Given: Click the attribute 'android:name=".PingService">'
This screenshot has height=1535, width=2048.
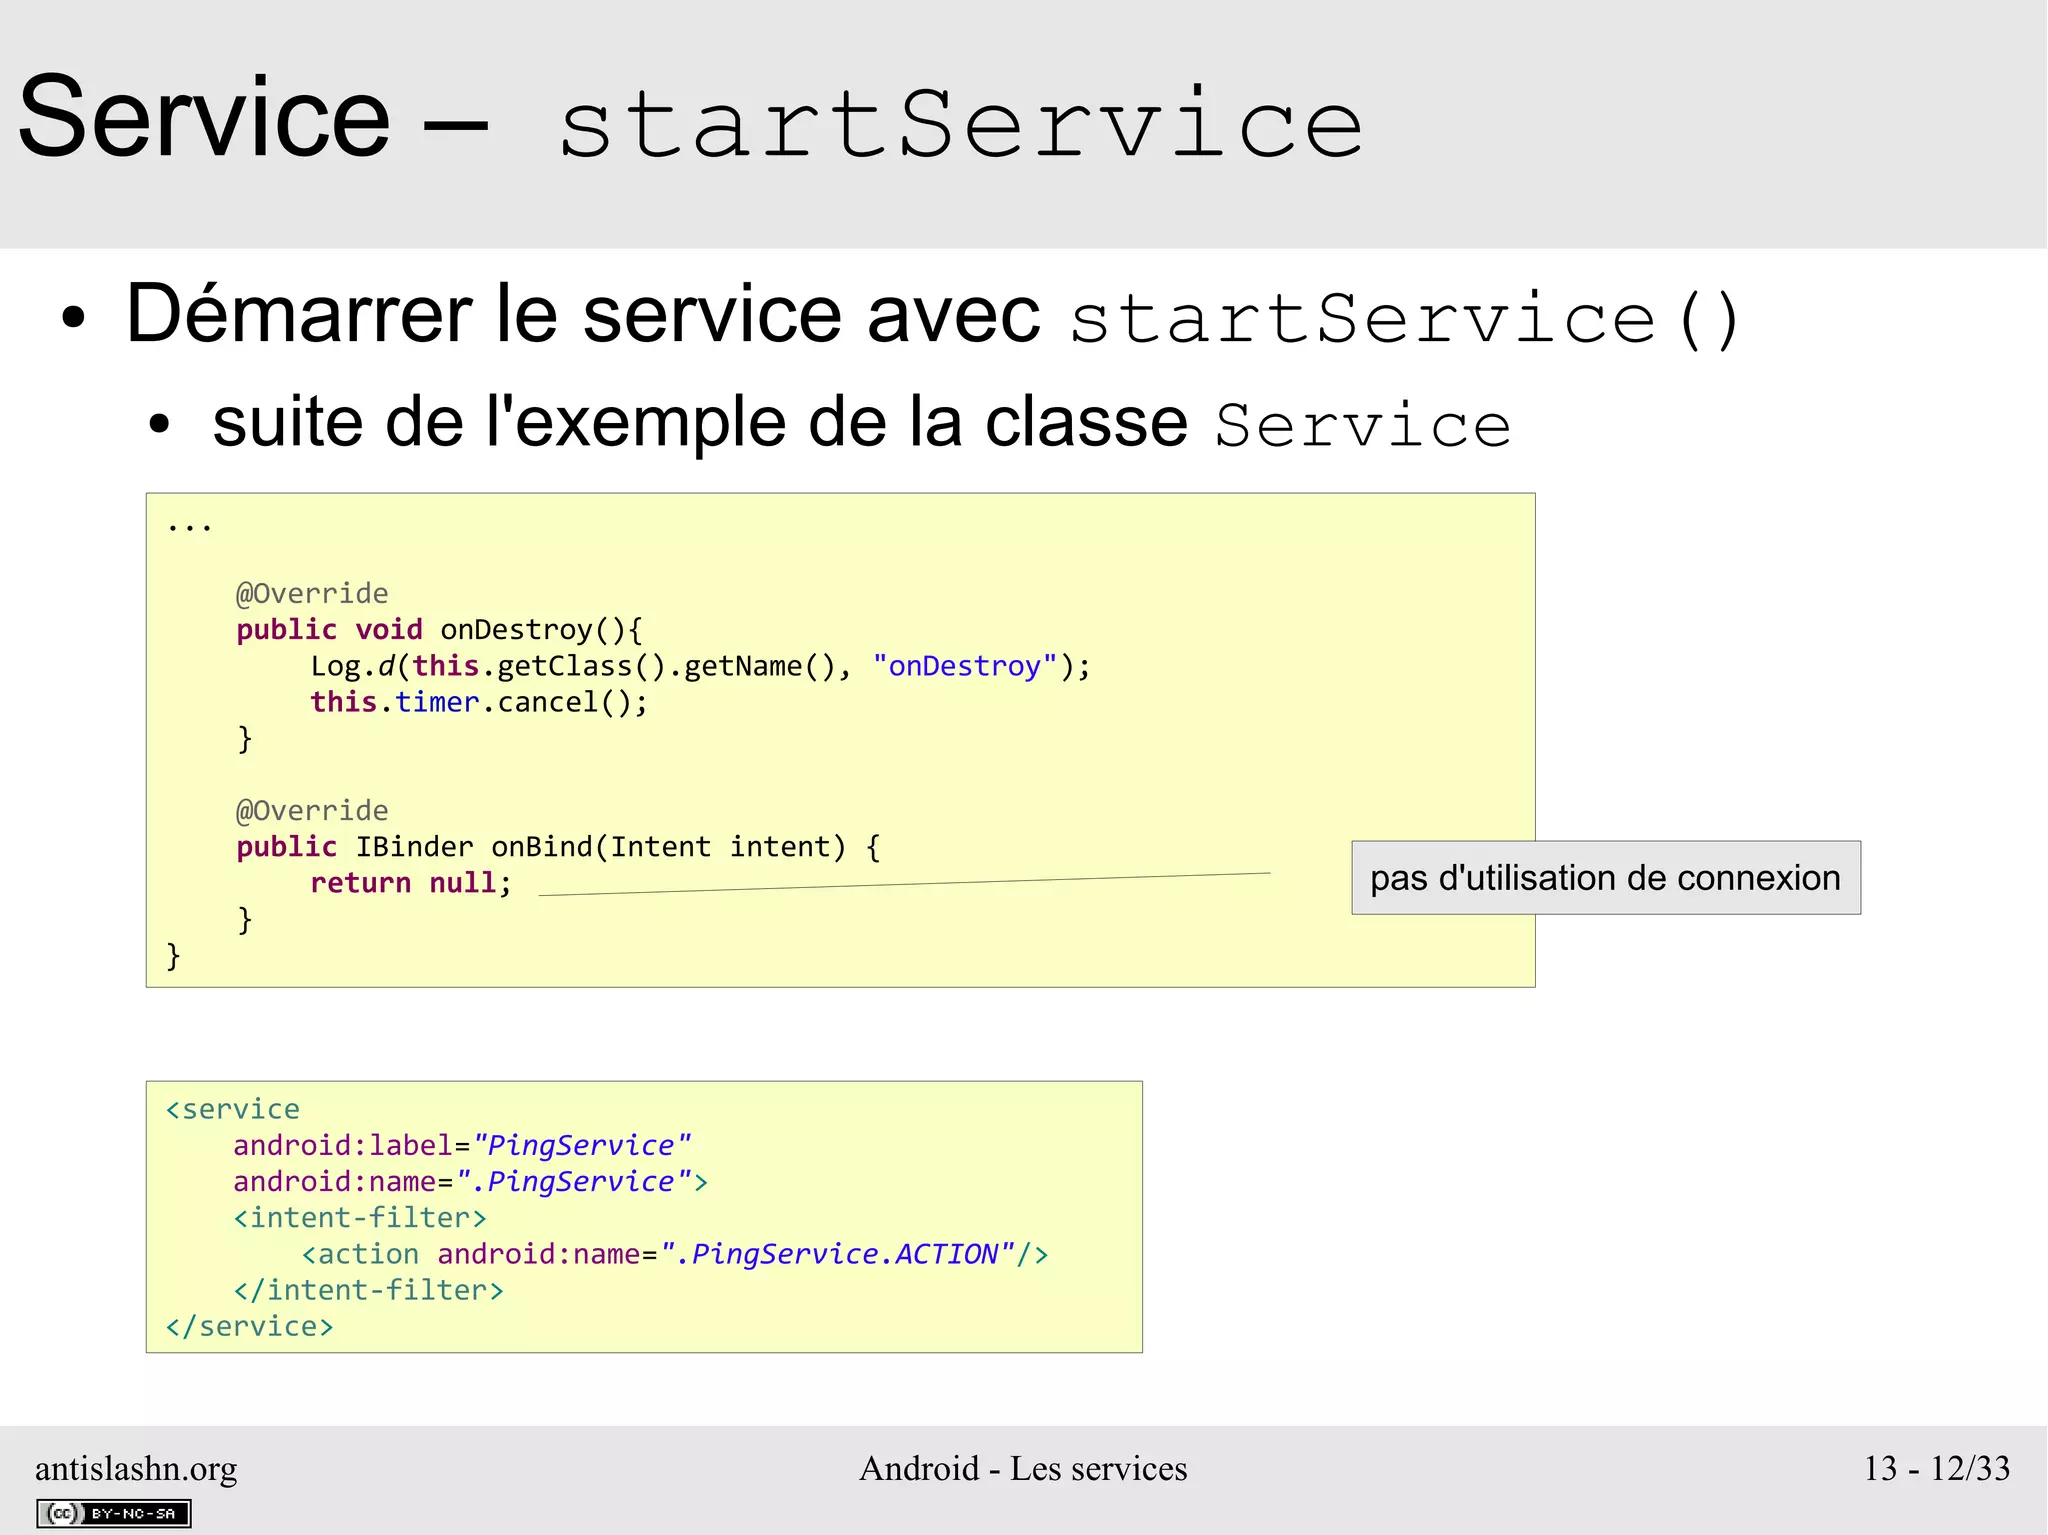Looking at the screenshot, I should tap(470, 1181).
